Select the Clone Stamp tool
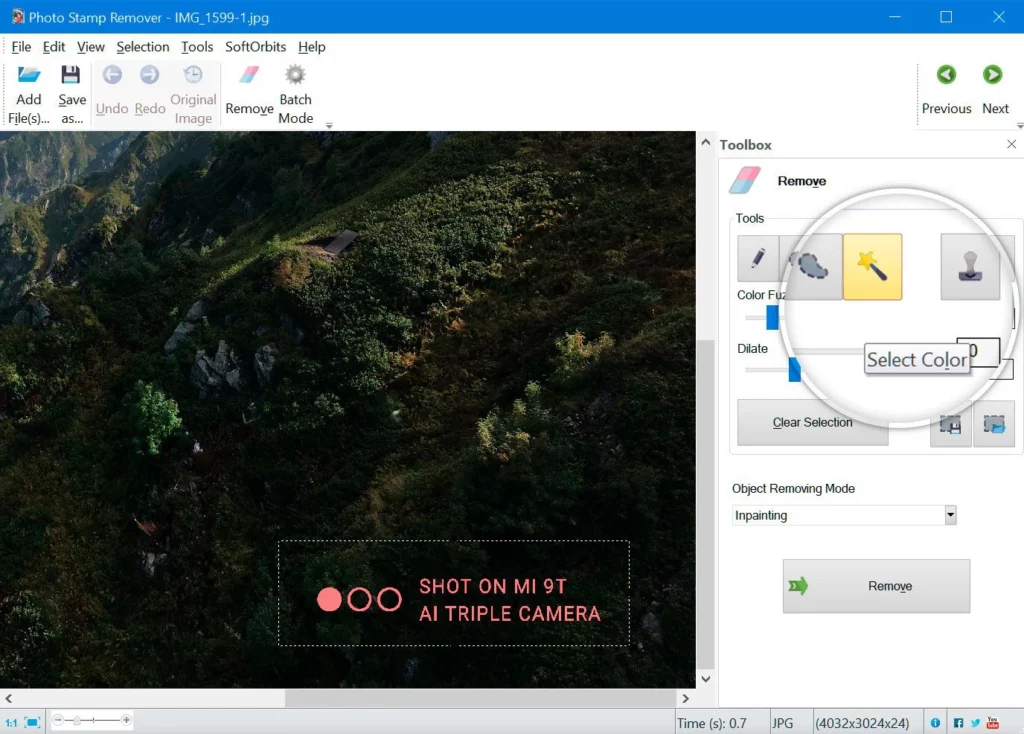The width and height of the screenshot is (1024, 734). click(x=970, y=266)
